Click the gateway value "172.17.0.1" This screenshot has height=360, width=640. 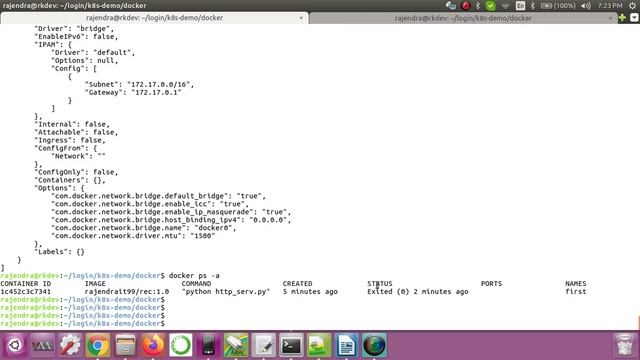156,93
